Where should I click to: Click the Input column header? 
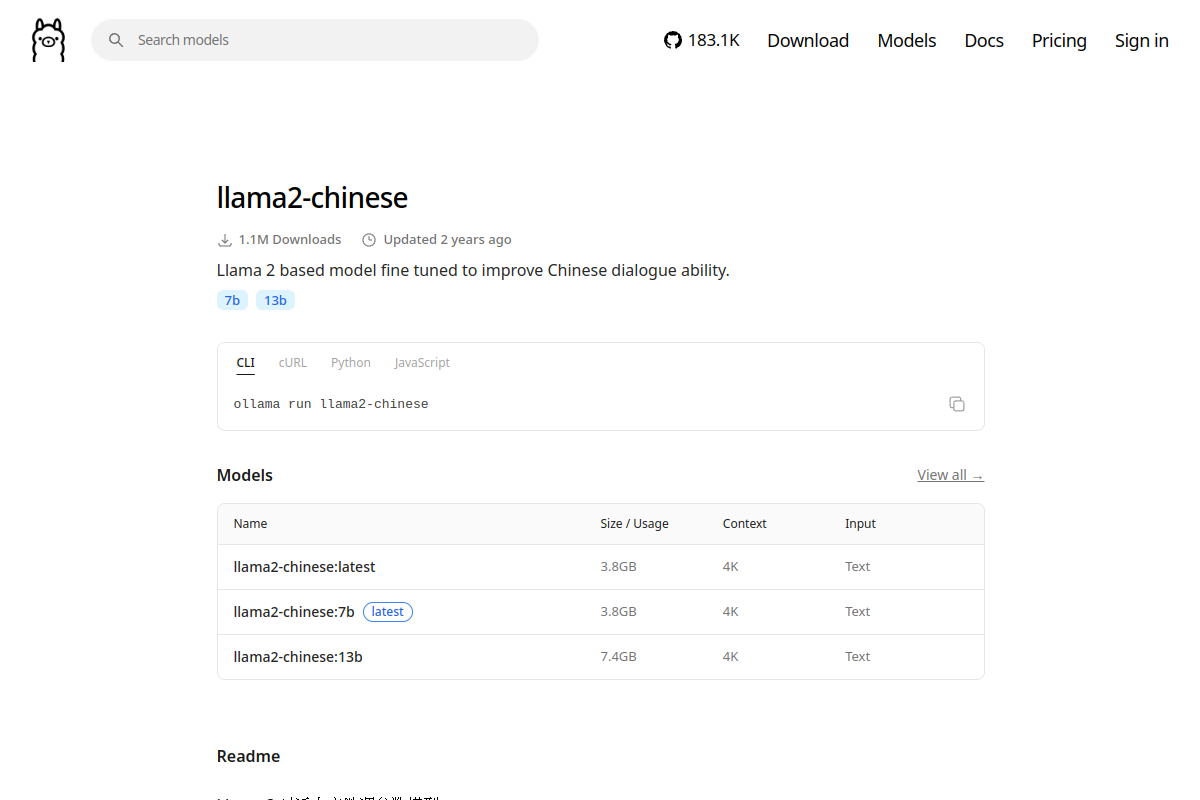860,524
